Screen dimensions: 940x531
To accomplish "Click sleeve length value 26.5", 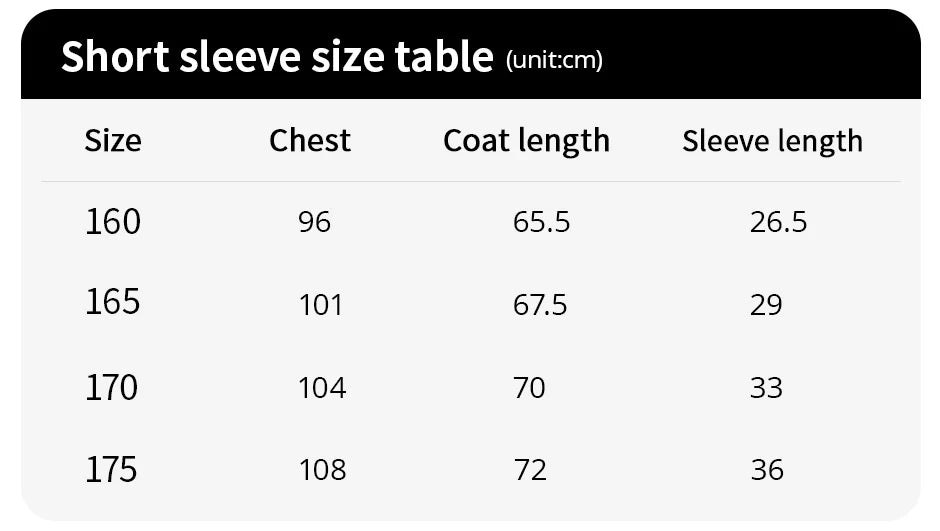I will [x=778, y=222].
